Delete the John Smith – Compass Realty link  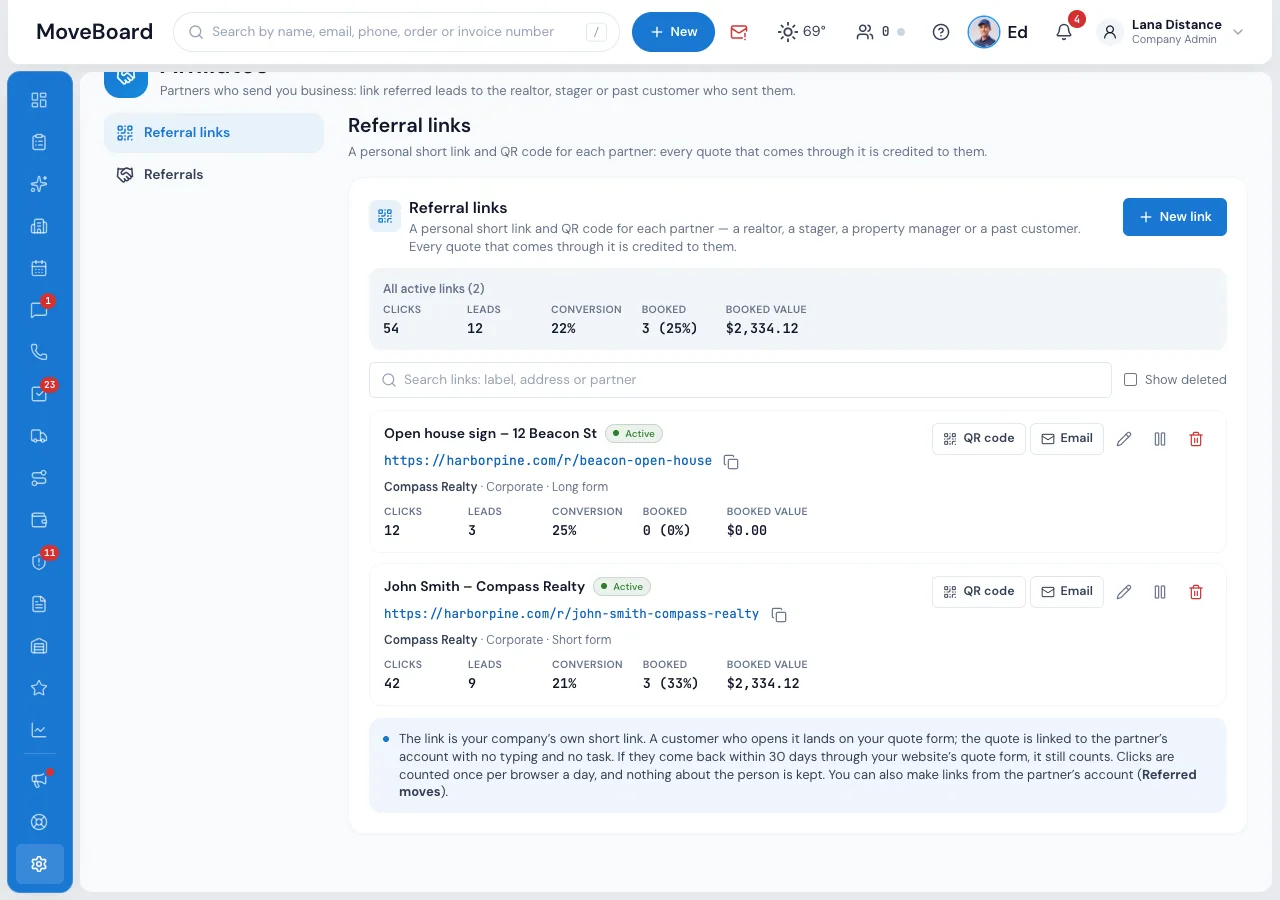tap(1196, 592)
